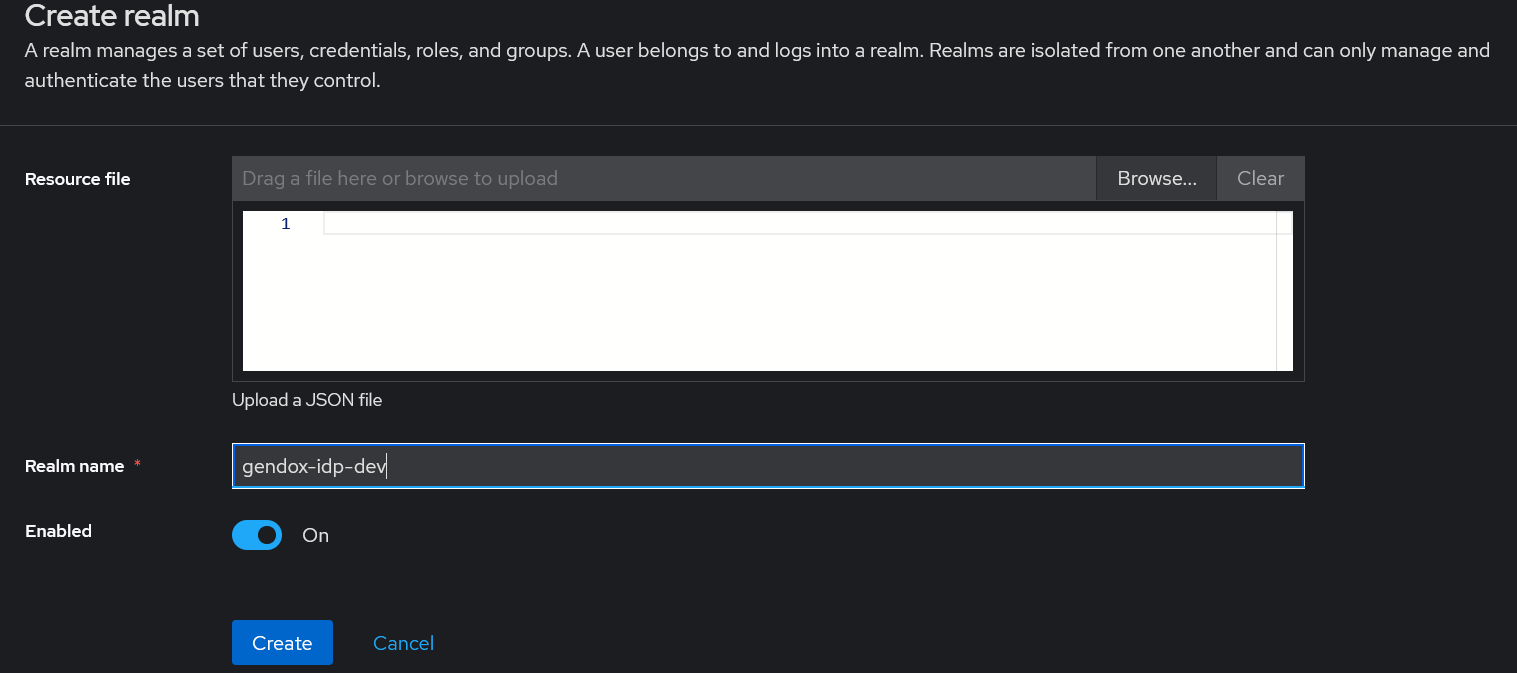Click the Resource file label
Screen dimensions: 1517x673
pos(78,179)
